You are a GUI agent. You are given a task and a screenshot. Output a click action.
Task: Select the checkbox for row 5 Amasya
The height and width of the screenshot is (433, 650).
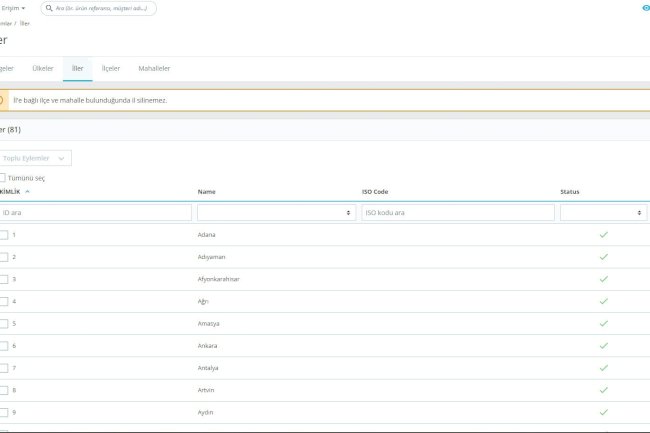click(3, 324)
